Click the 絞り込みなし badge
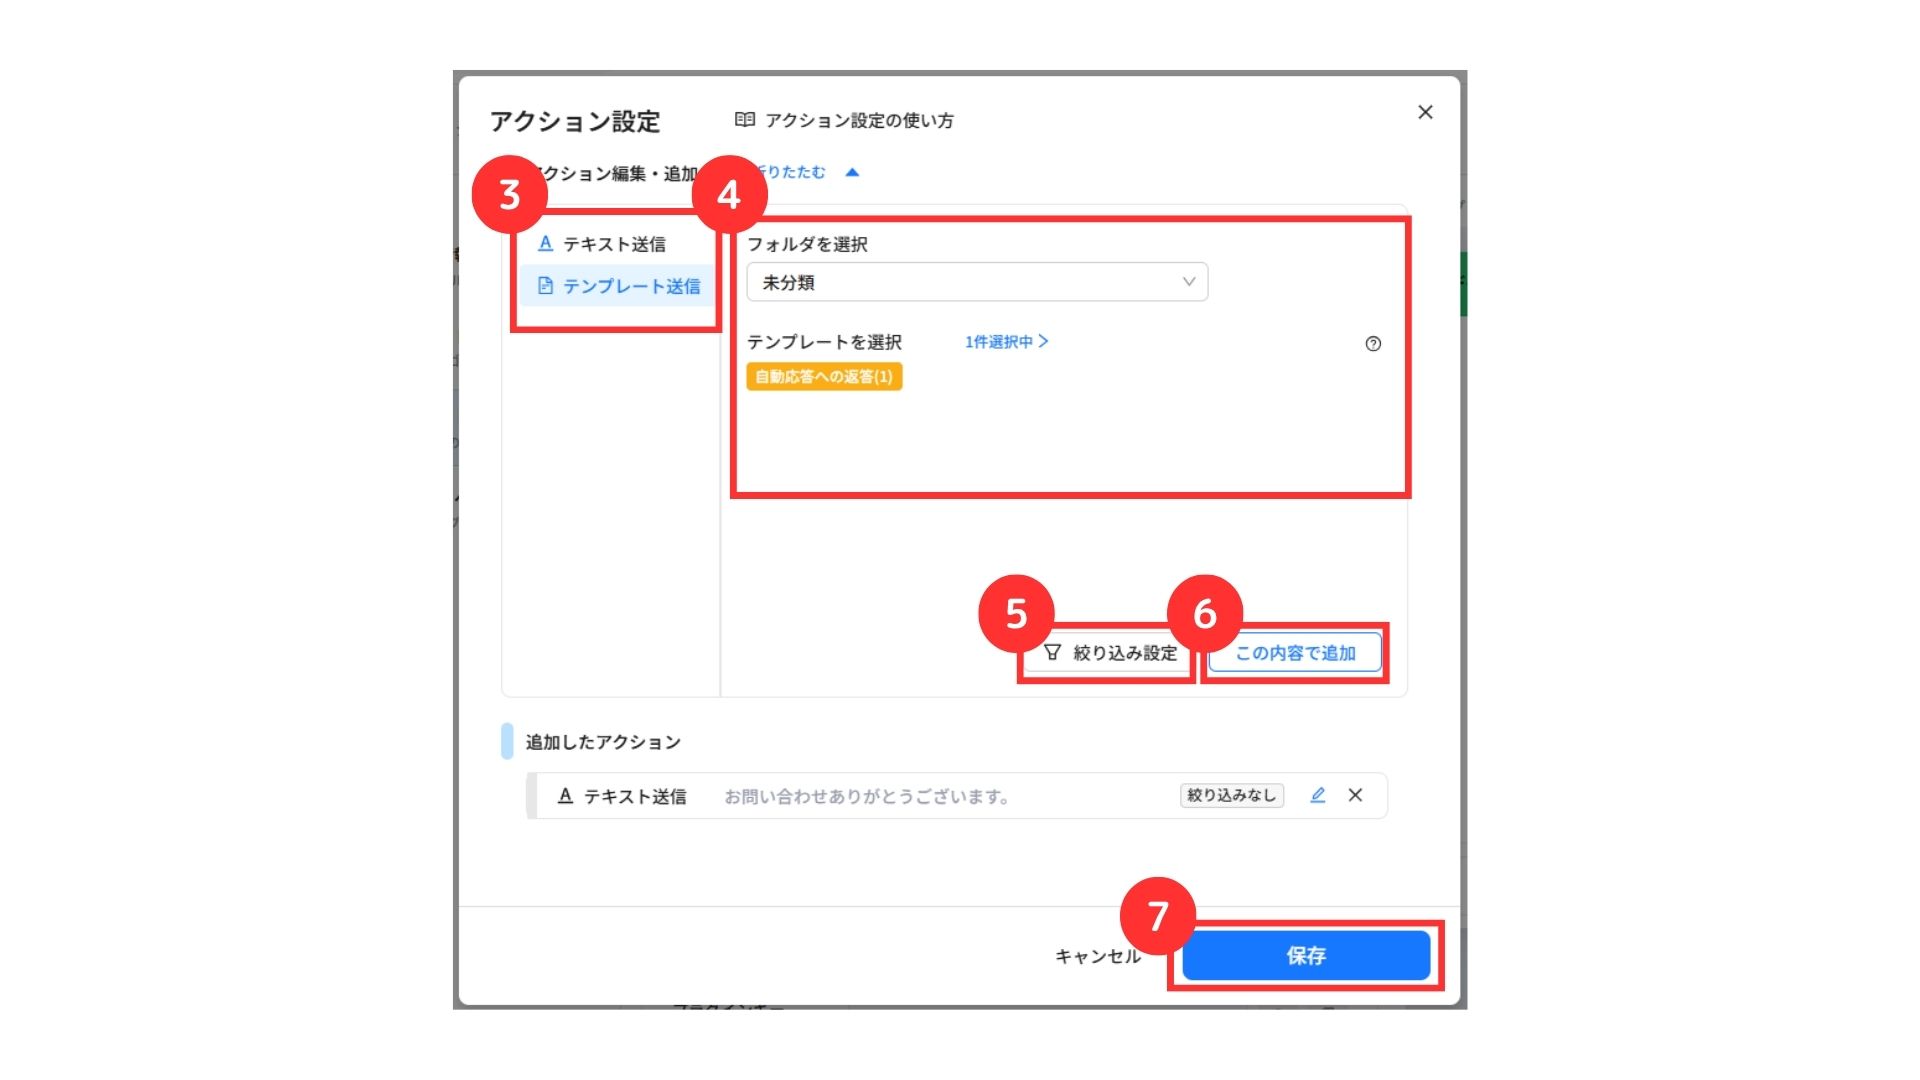The image size is (1920, 1080). tap(1231, 795)
